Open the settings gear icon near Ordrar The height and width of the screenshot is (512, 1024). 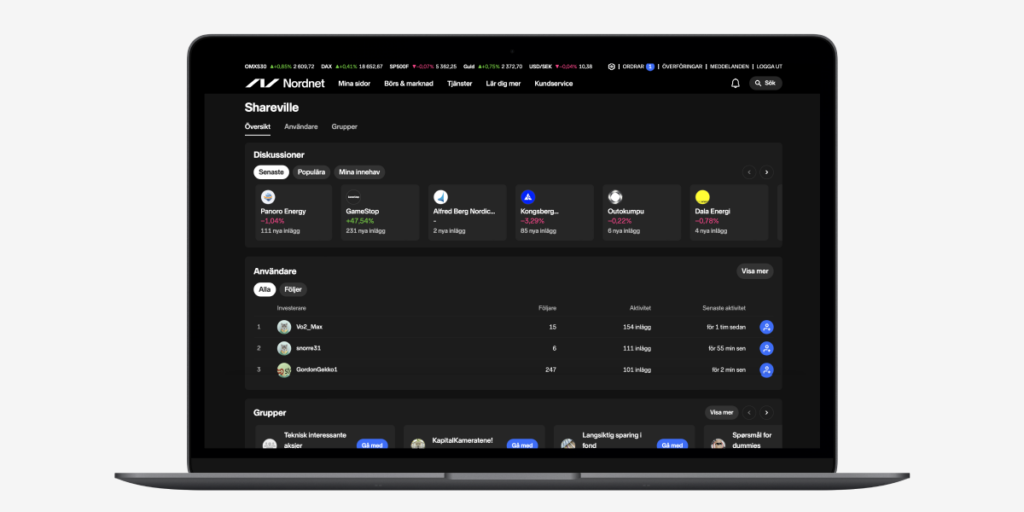[611, 67]
